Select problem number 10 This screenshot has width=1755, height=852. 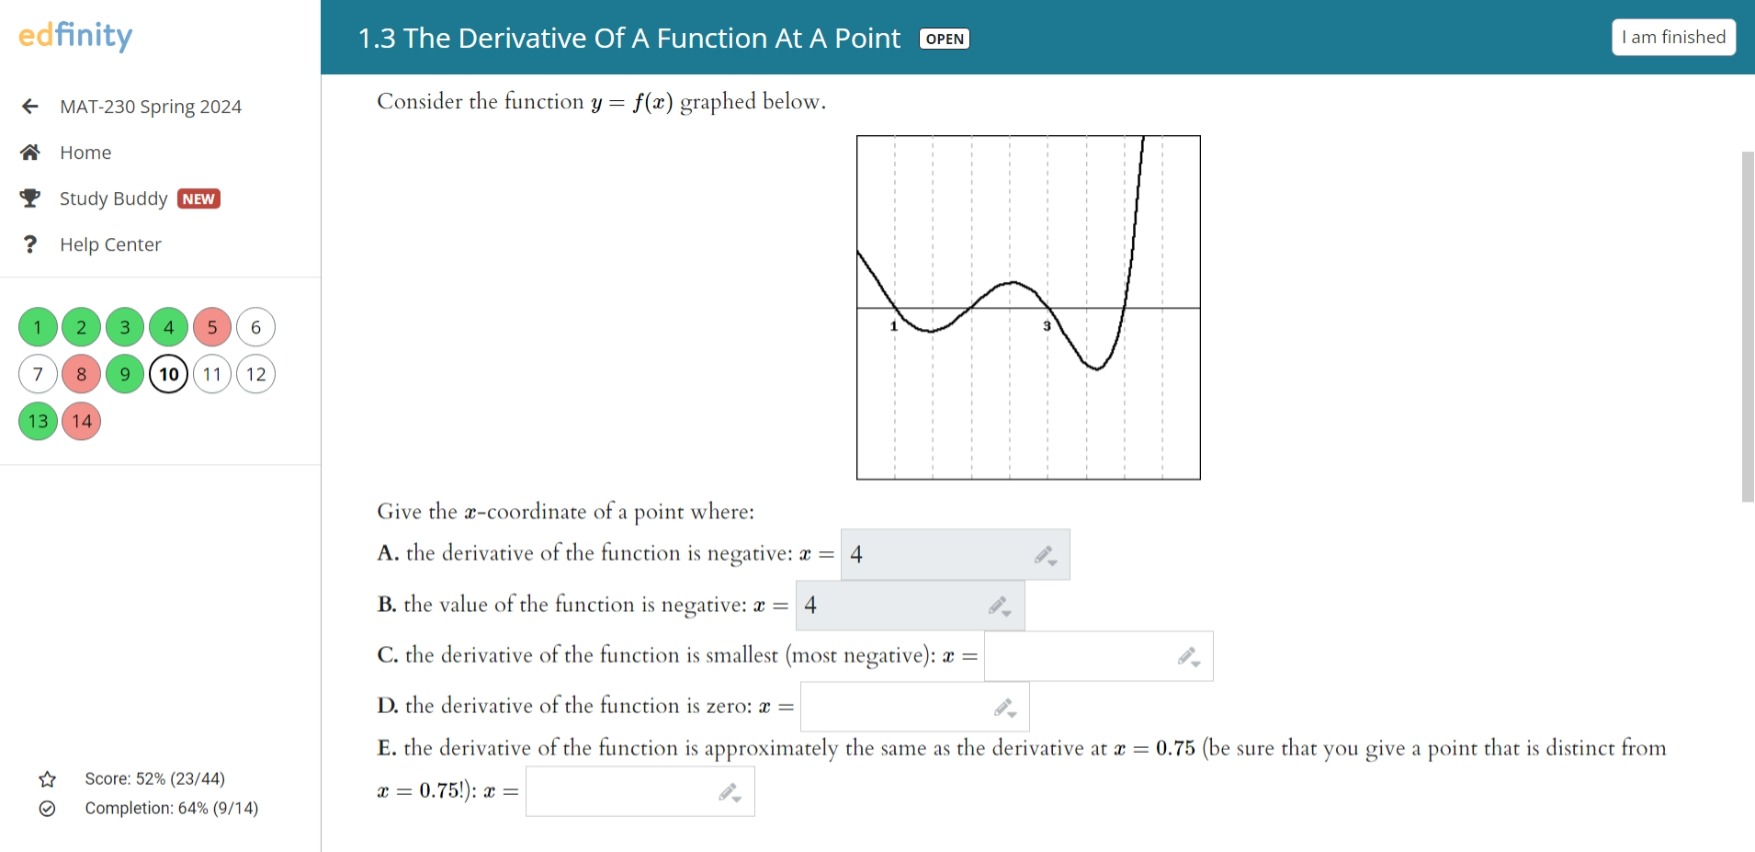[x=168, y=374]
